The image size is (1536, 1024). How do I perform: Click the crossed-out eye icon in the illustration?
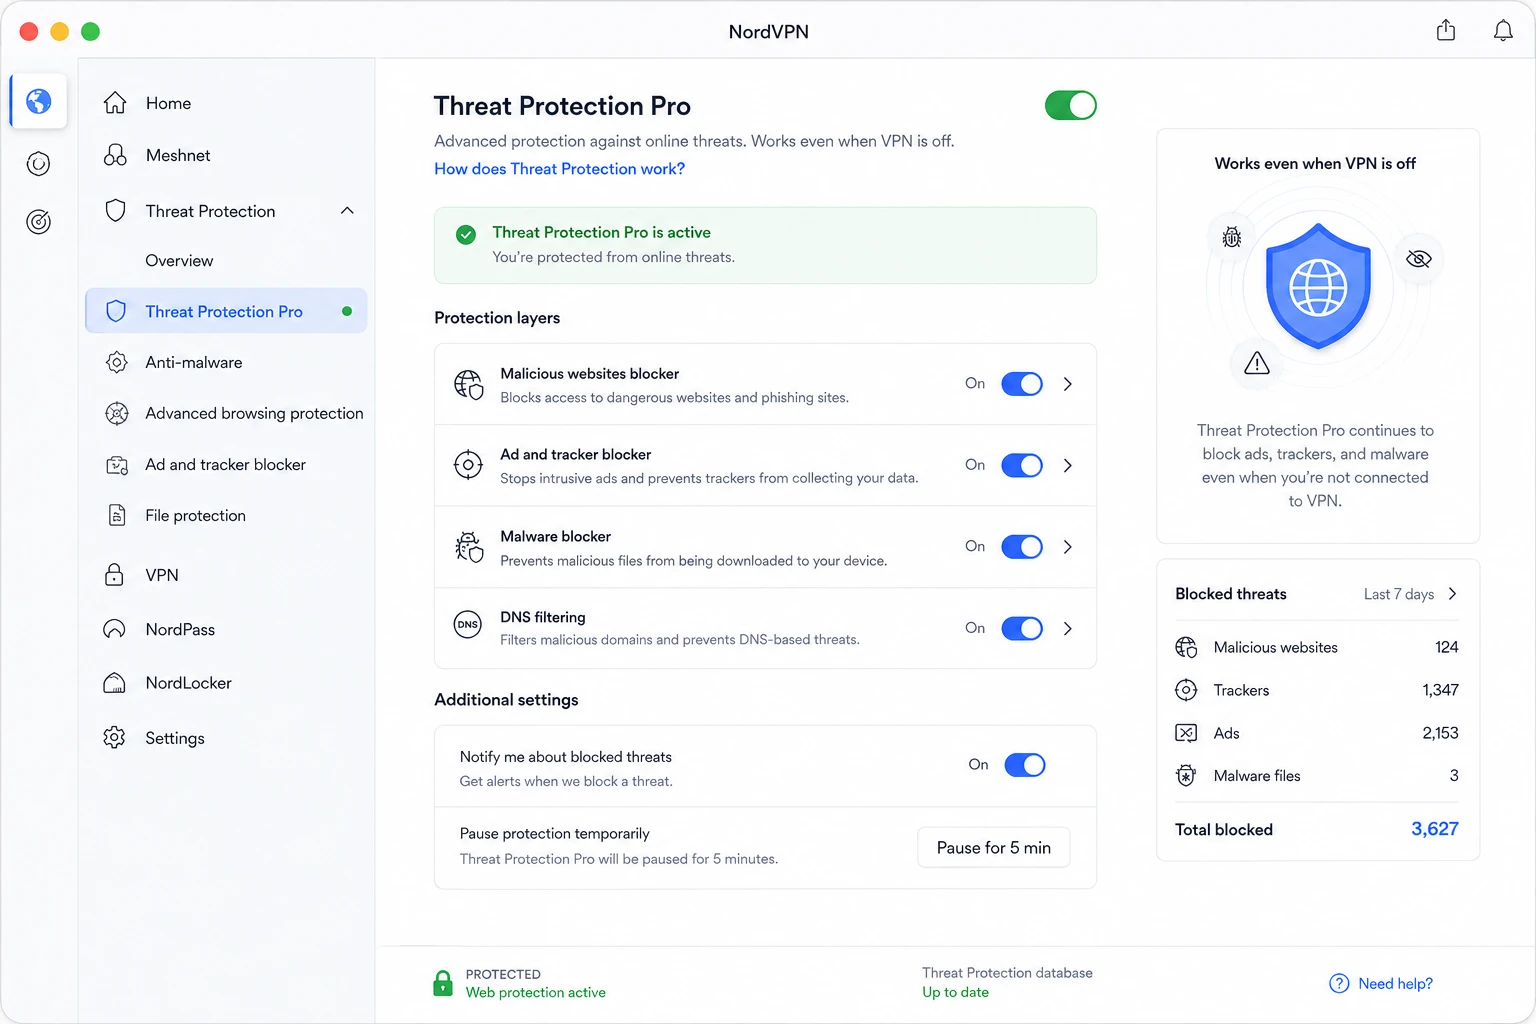click(1418, 259)
